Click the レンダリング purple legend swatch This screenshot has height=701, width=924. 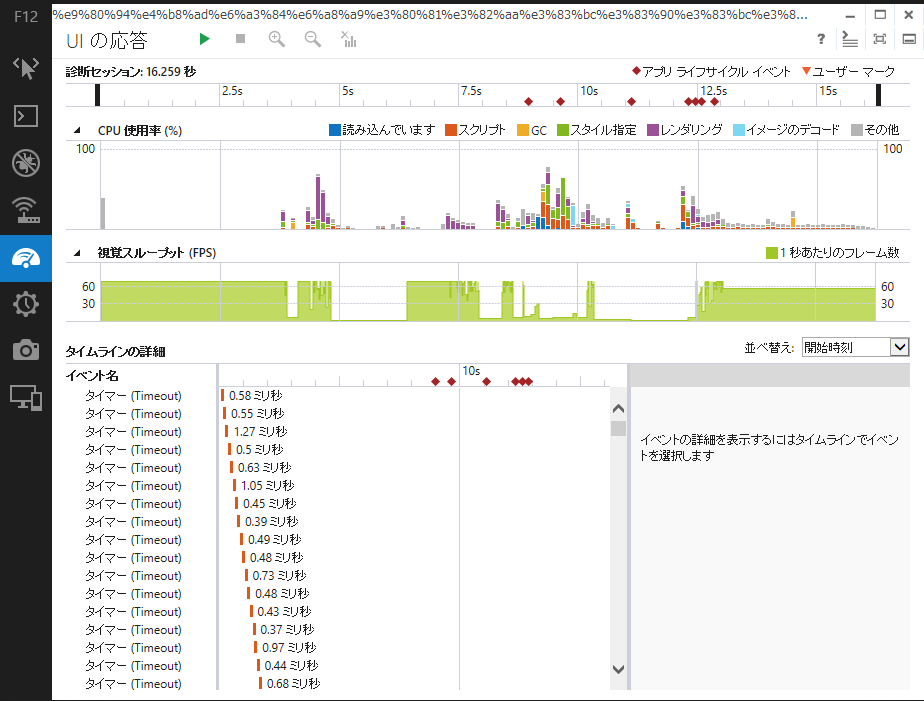pos(653,131)
